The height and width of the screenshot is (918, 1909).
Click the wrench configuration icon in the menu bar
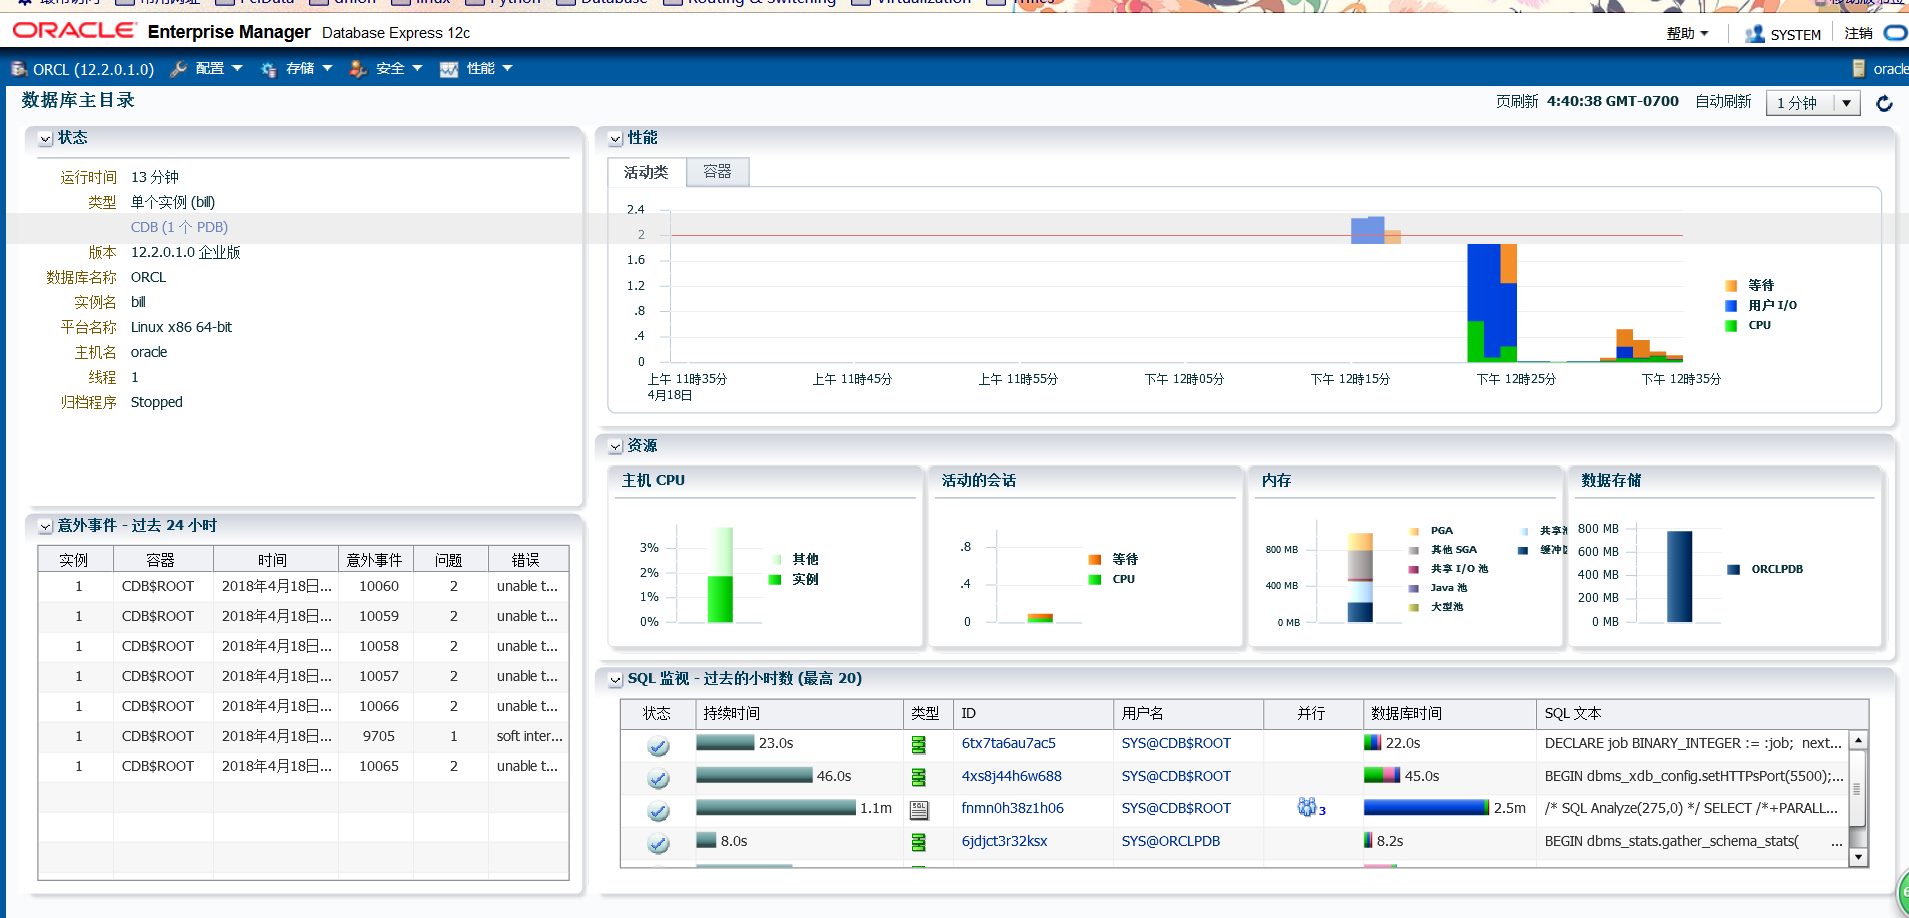(x=179, y=69)
